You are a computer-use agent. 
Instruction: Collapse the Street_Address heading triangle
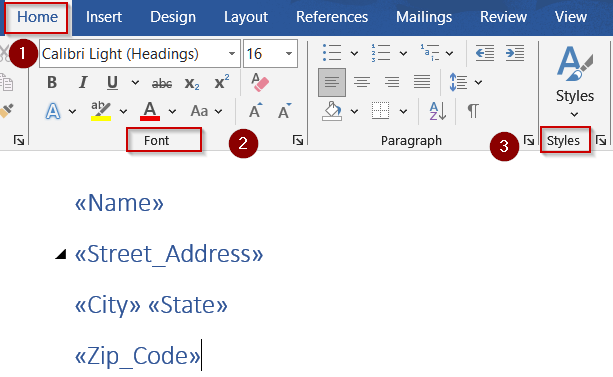click(61, 254)
